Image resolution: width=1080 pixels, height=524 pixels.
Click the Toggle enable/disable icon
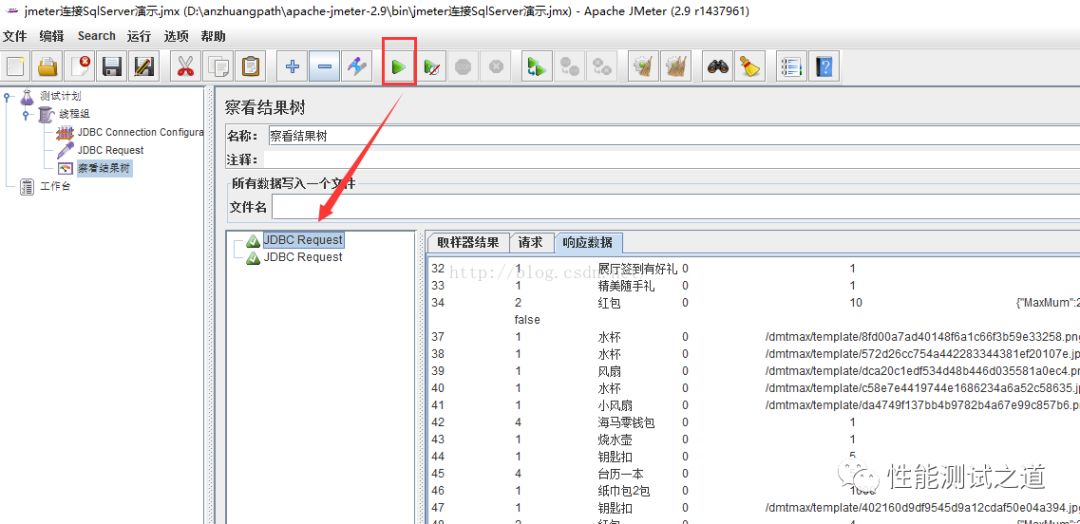(357, 67)
